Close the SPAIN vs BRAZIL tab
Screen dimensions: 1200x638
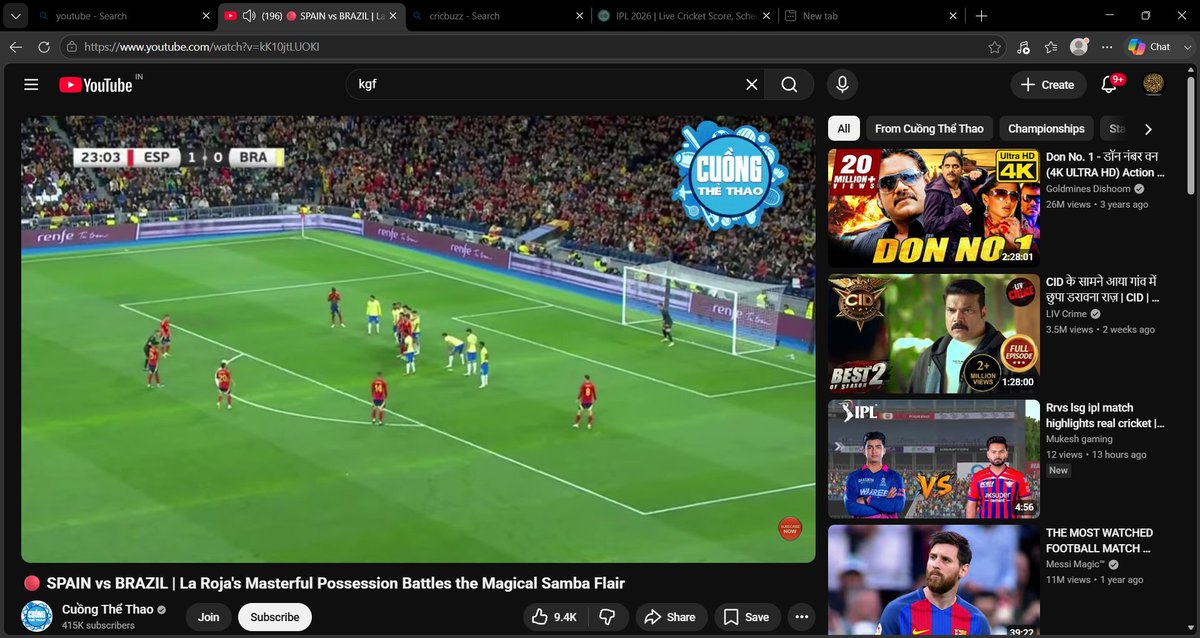coord(392,16)
